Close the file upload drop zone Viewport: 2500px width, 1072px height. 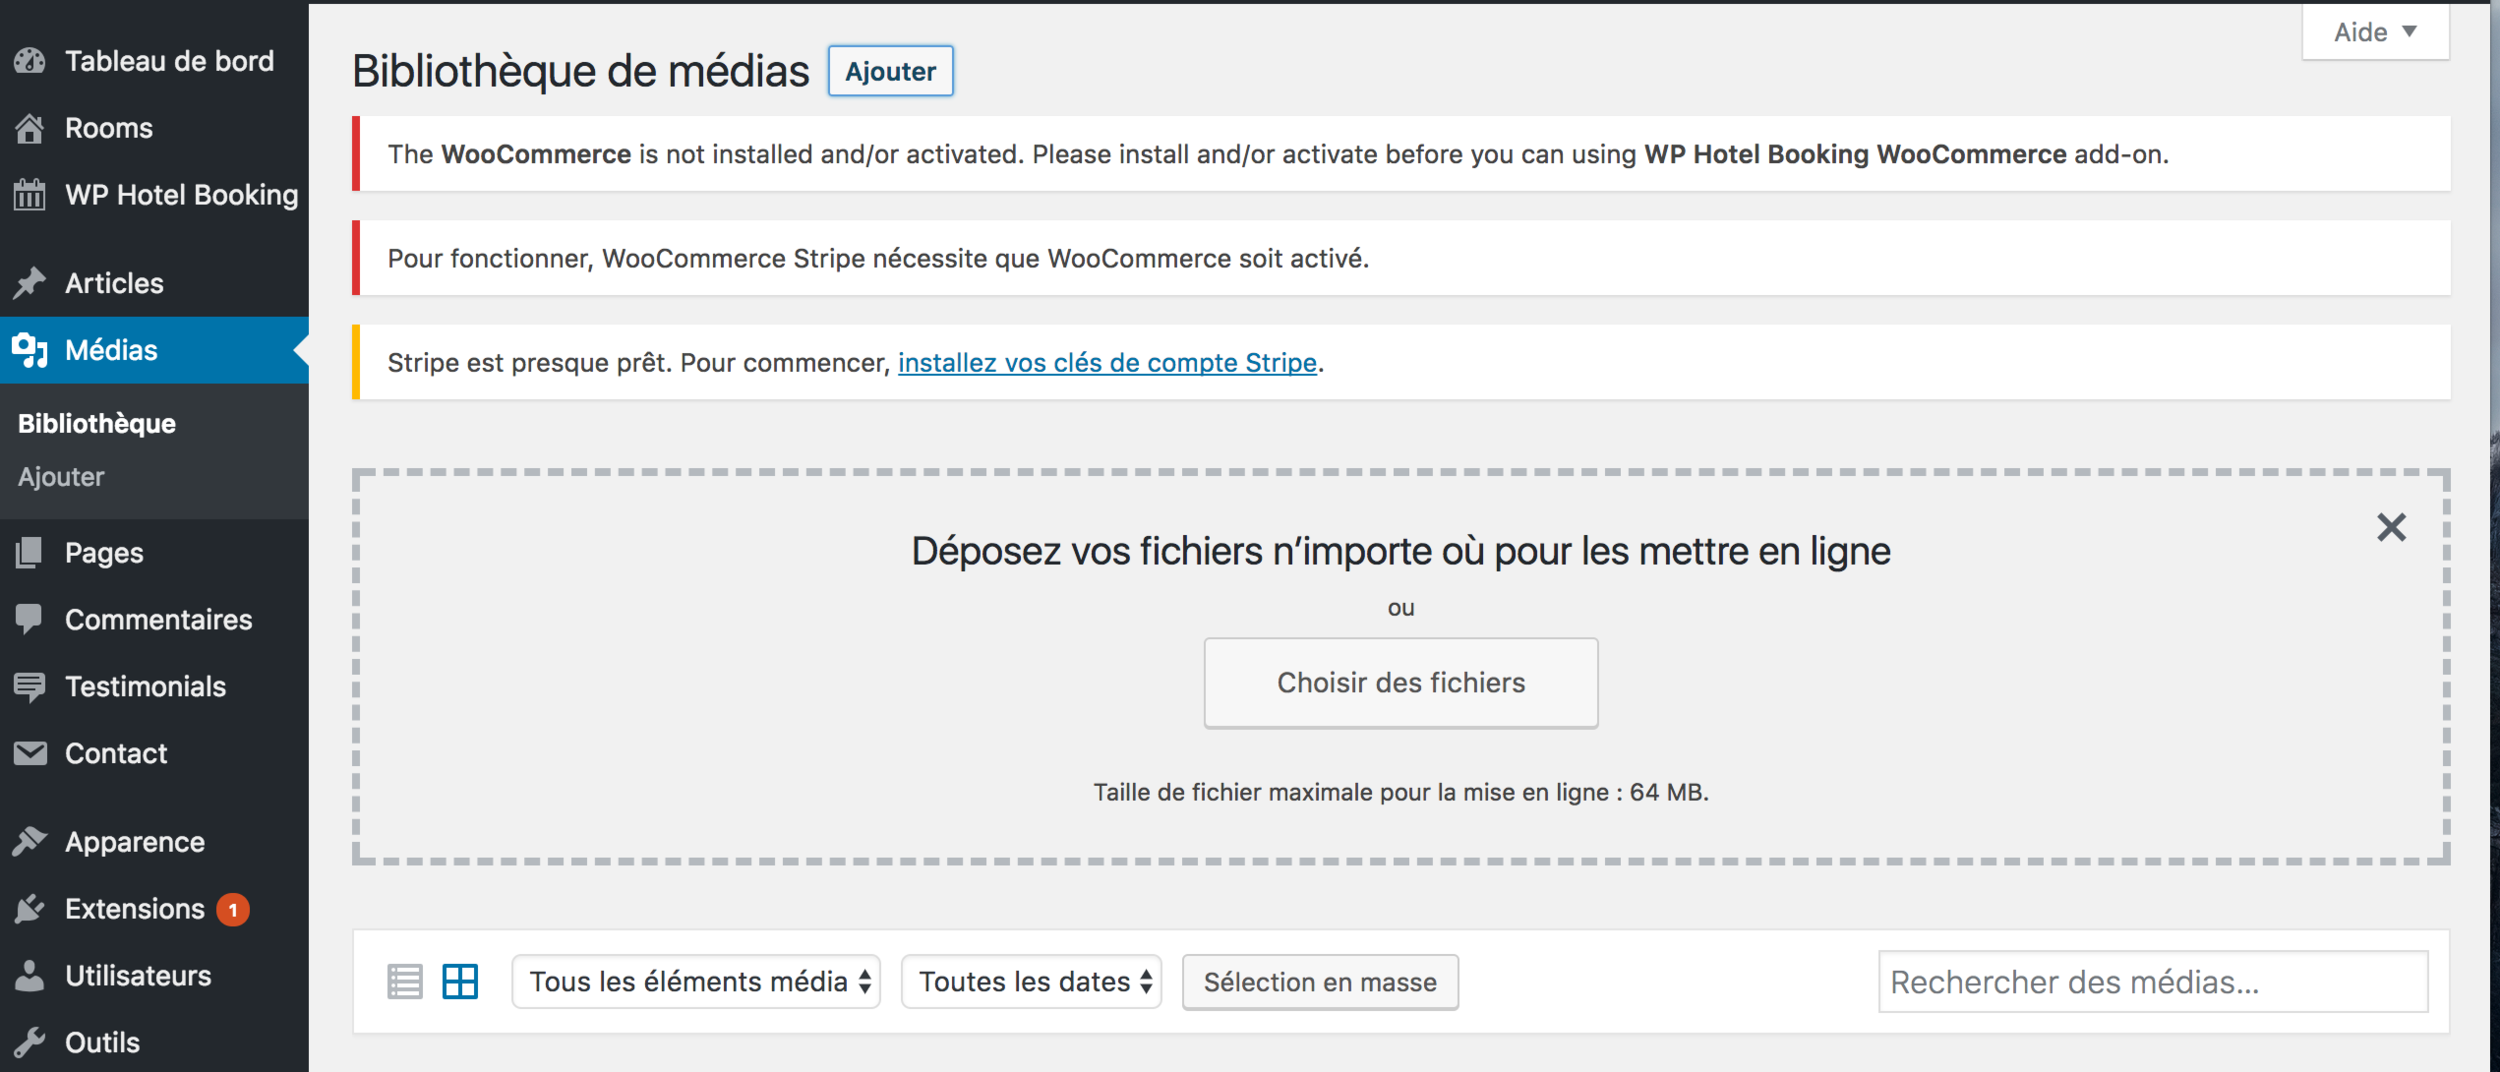tap(2391, 527)
